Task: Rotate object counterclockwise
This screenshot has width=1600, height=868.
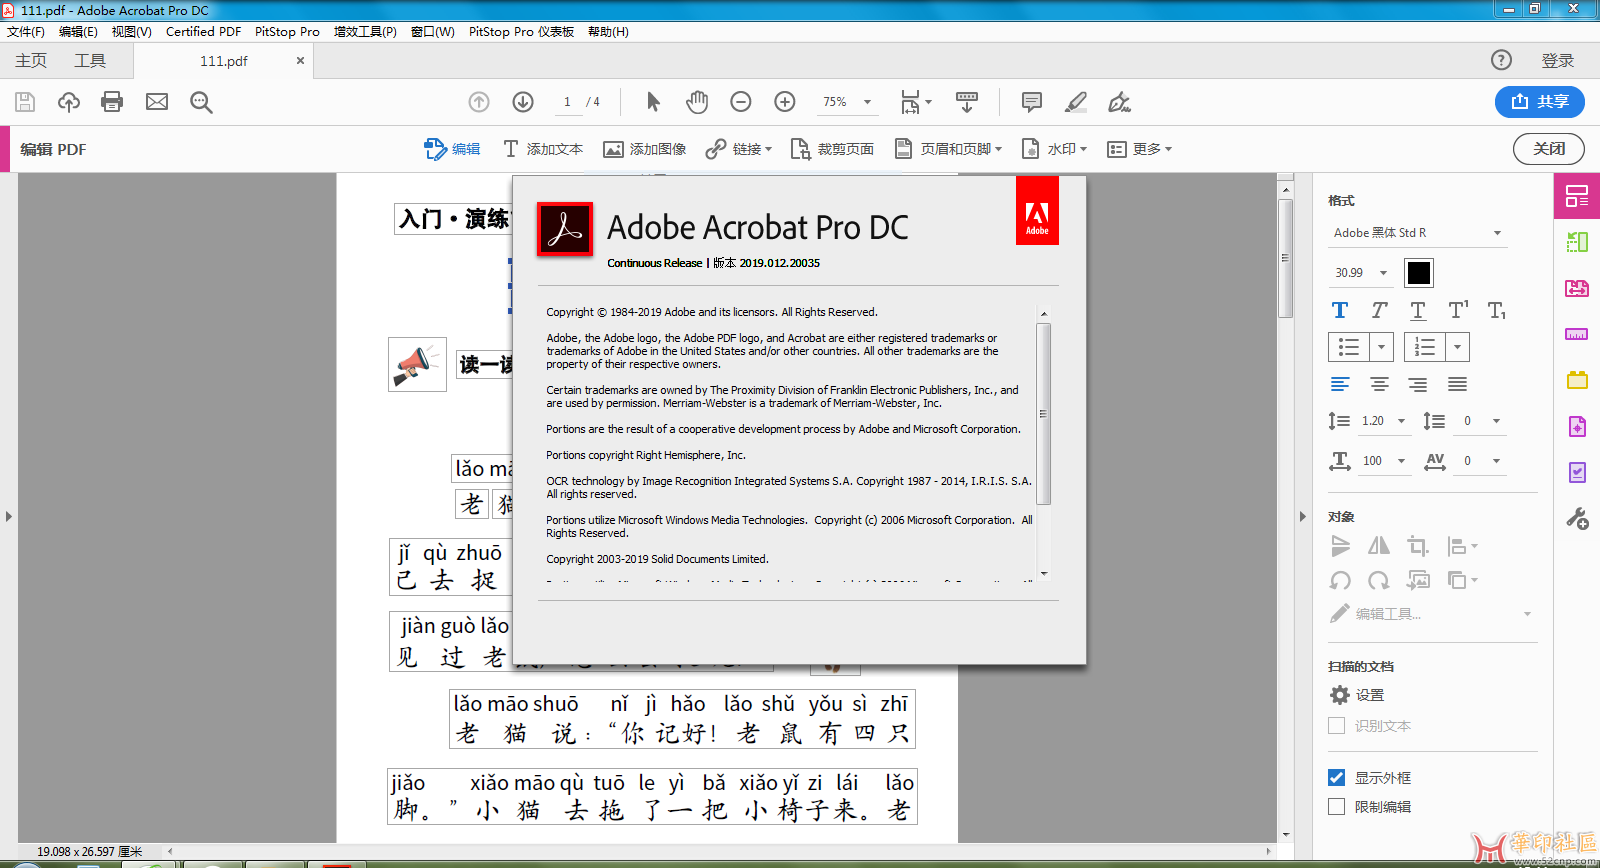Action: point(1340,580)
